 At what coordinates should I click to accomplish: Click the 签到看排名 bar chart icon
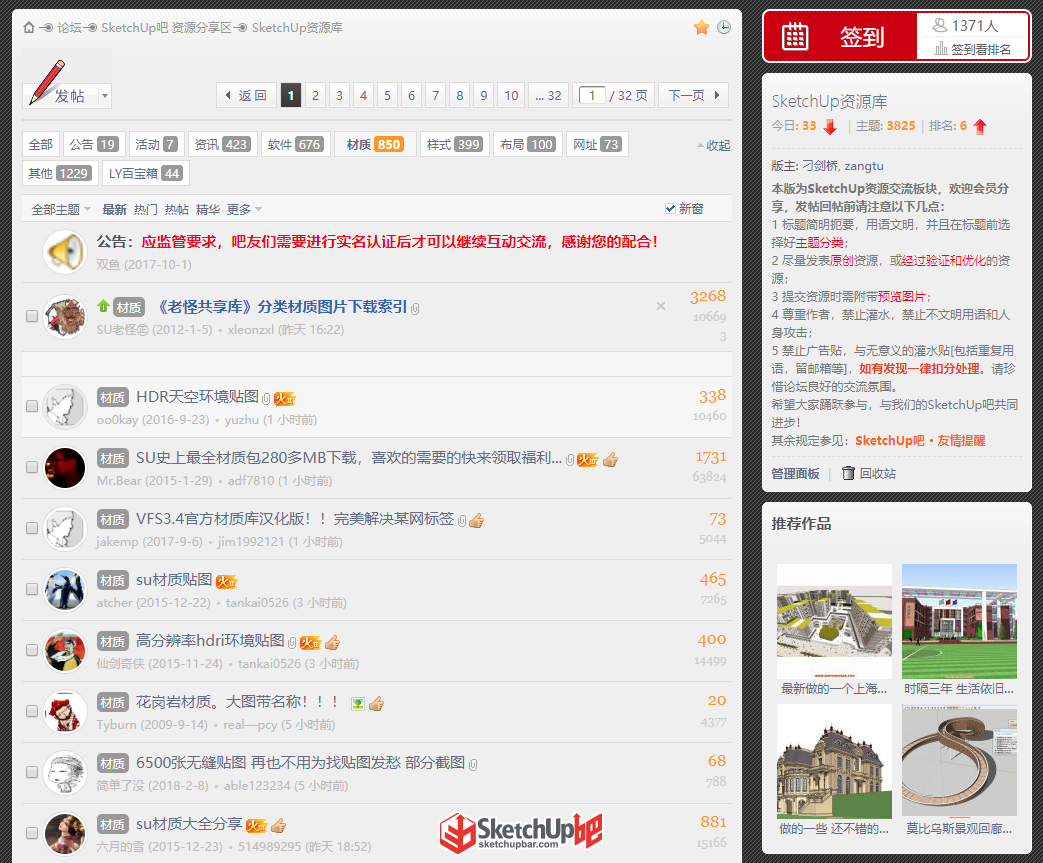941,49
